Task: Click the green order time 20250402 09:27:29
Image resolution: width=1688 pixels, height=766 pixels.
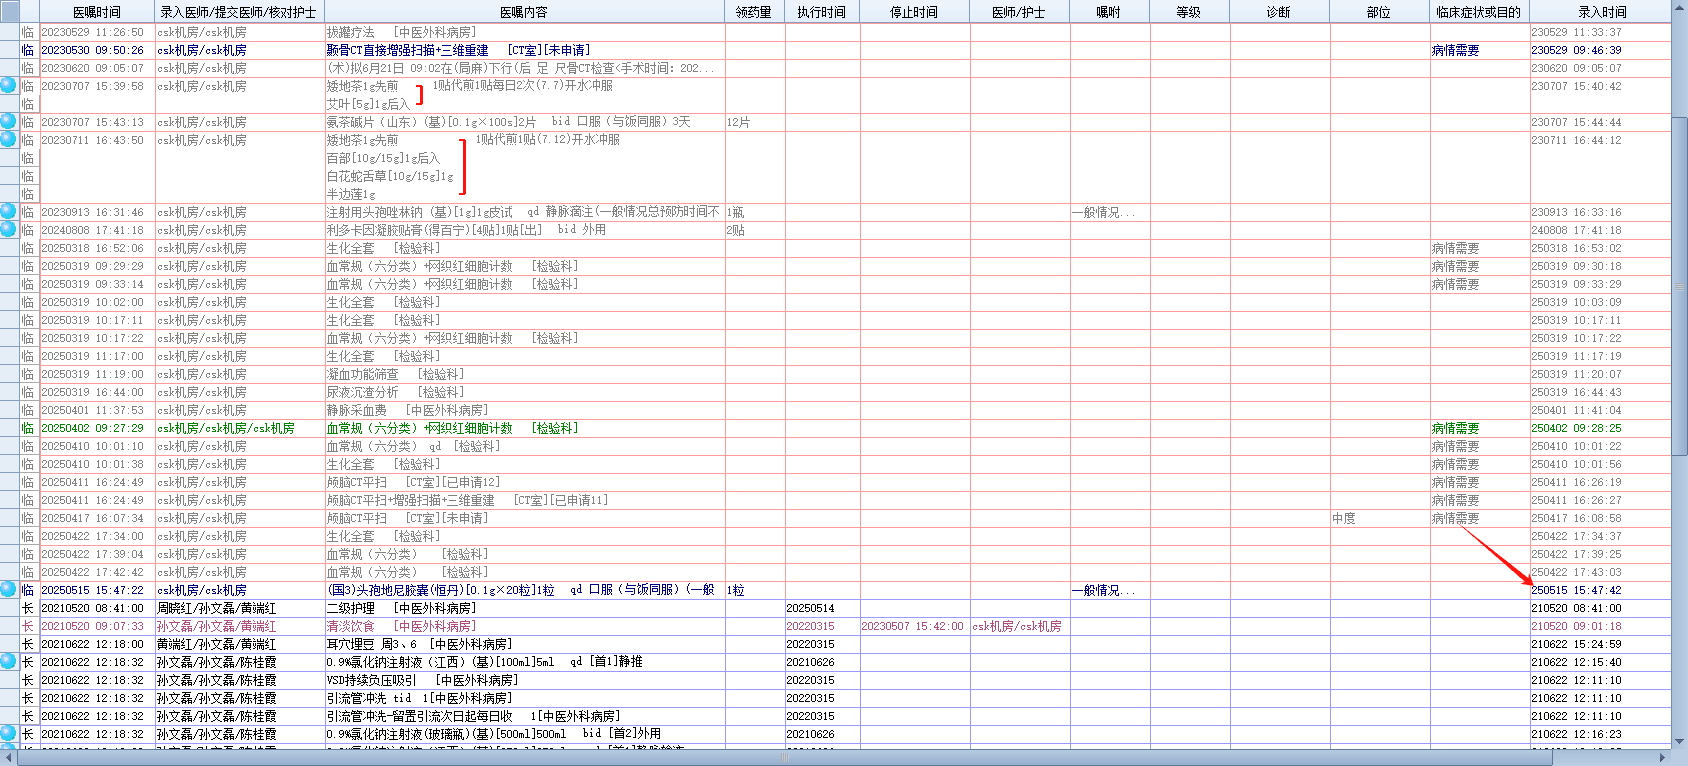Action: point(92,428)
